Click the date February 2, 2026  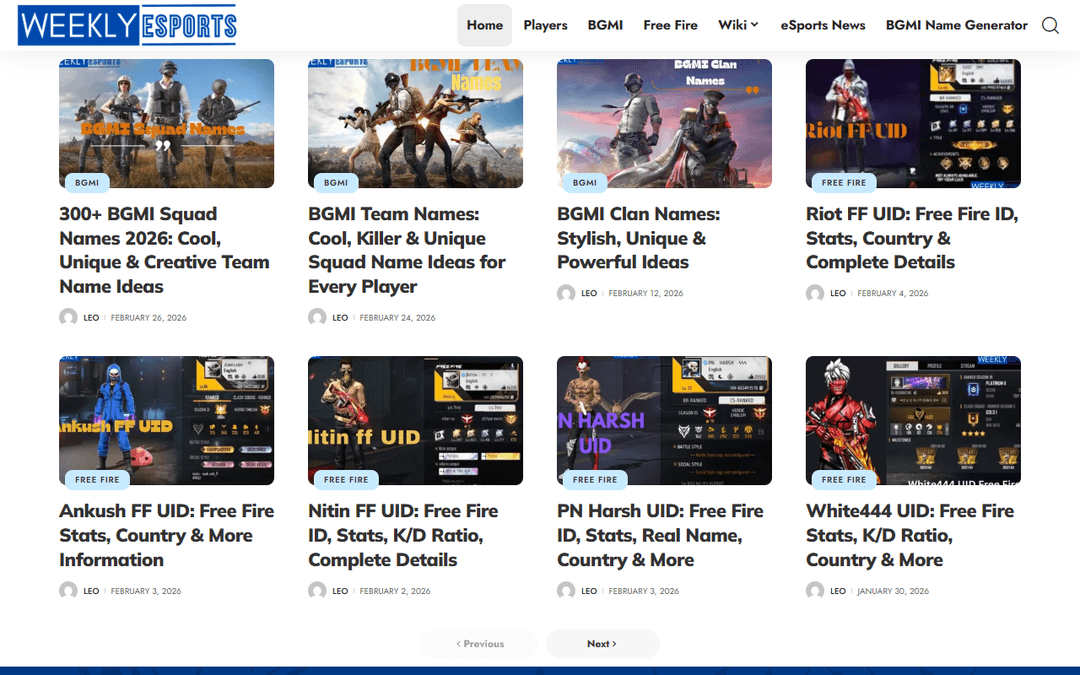coord(395,591)
